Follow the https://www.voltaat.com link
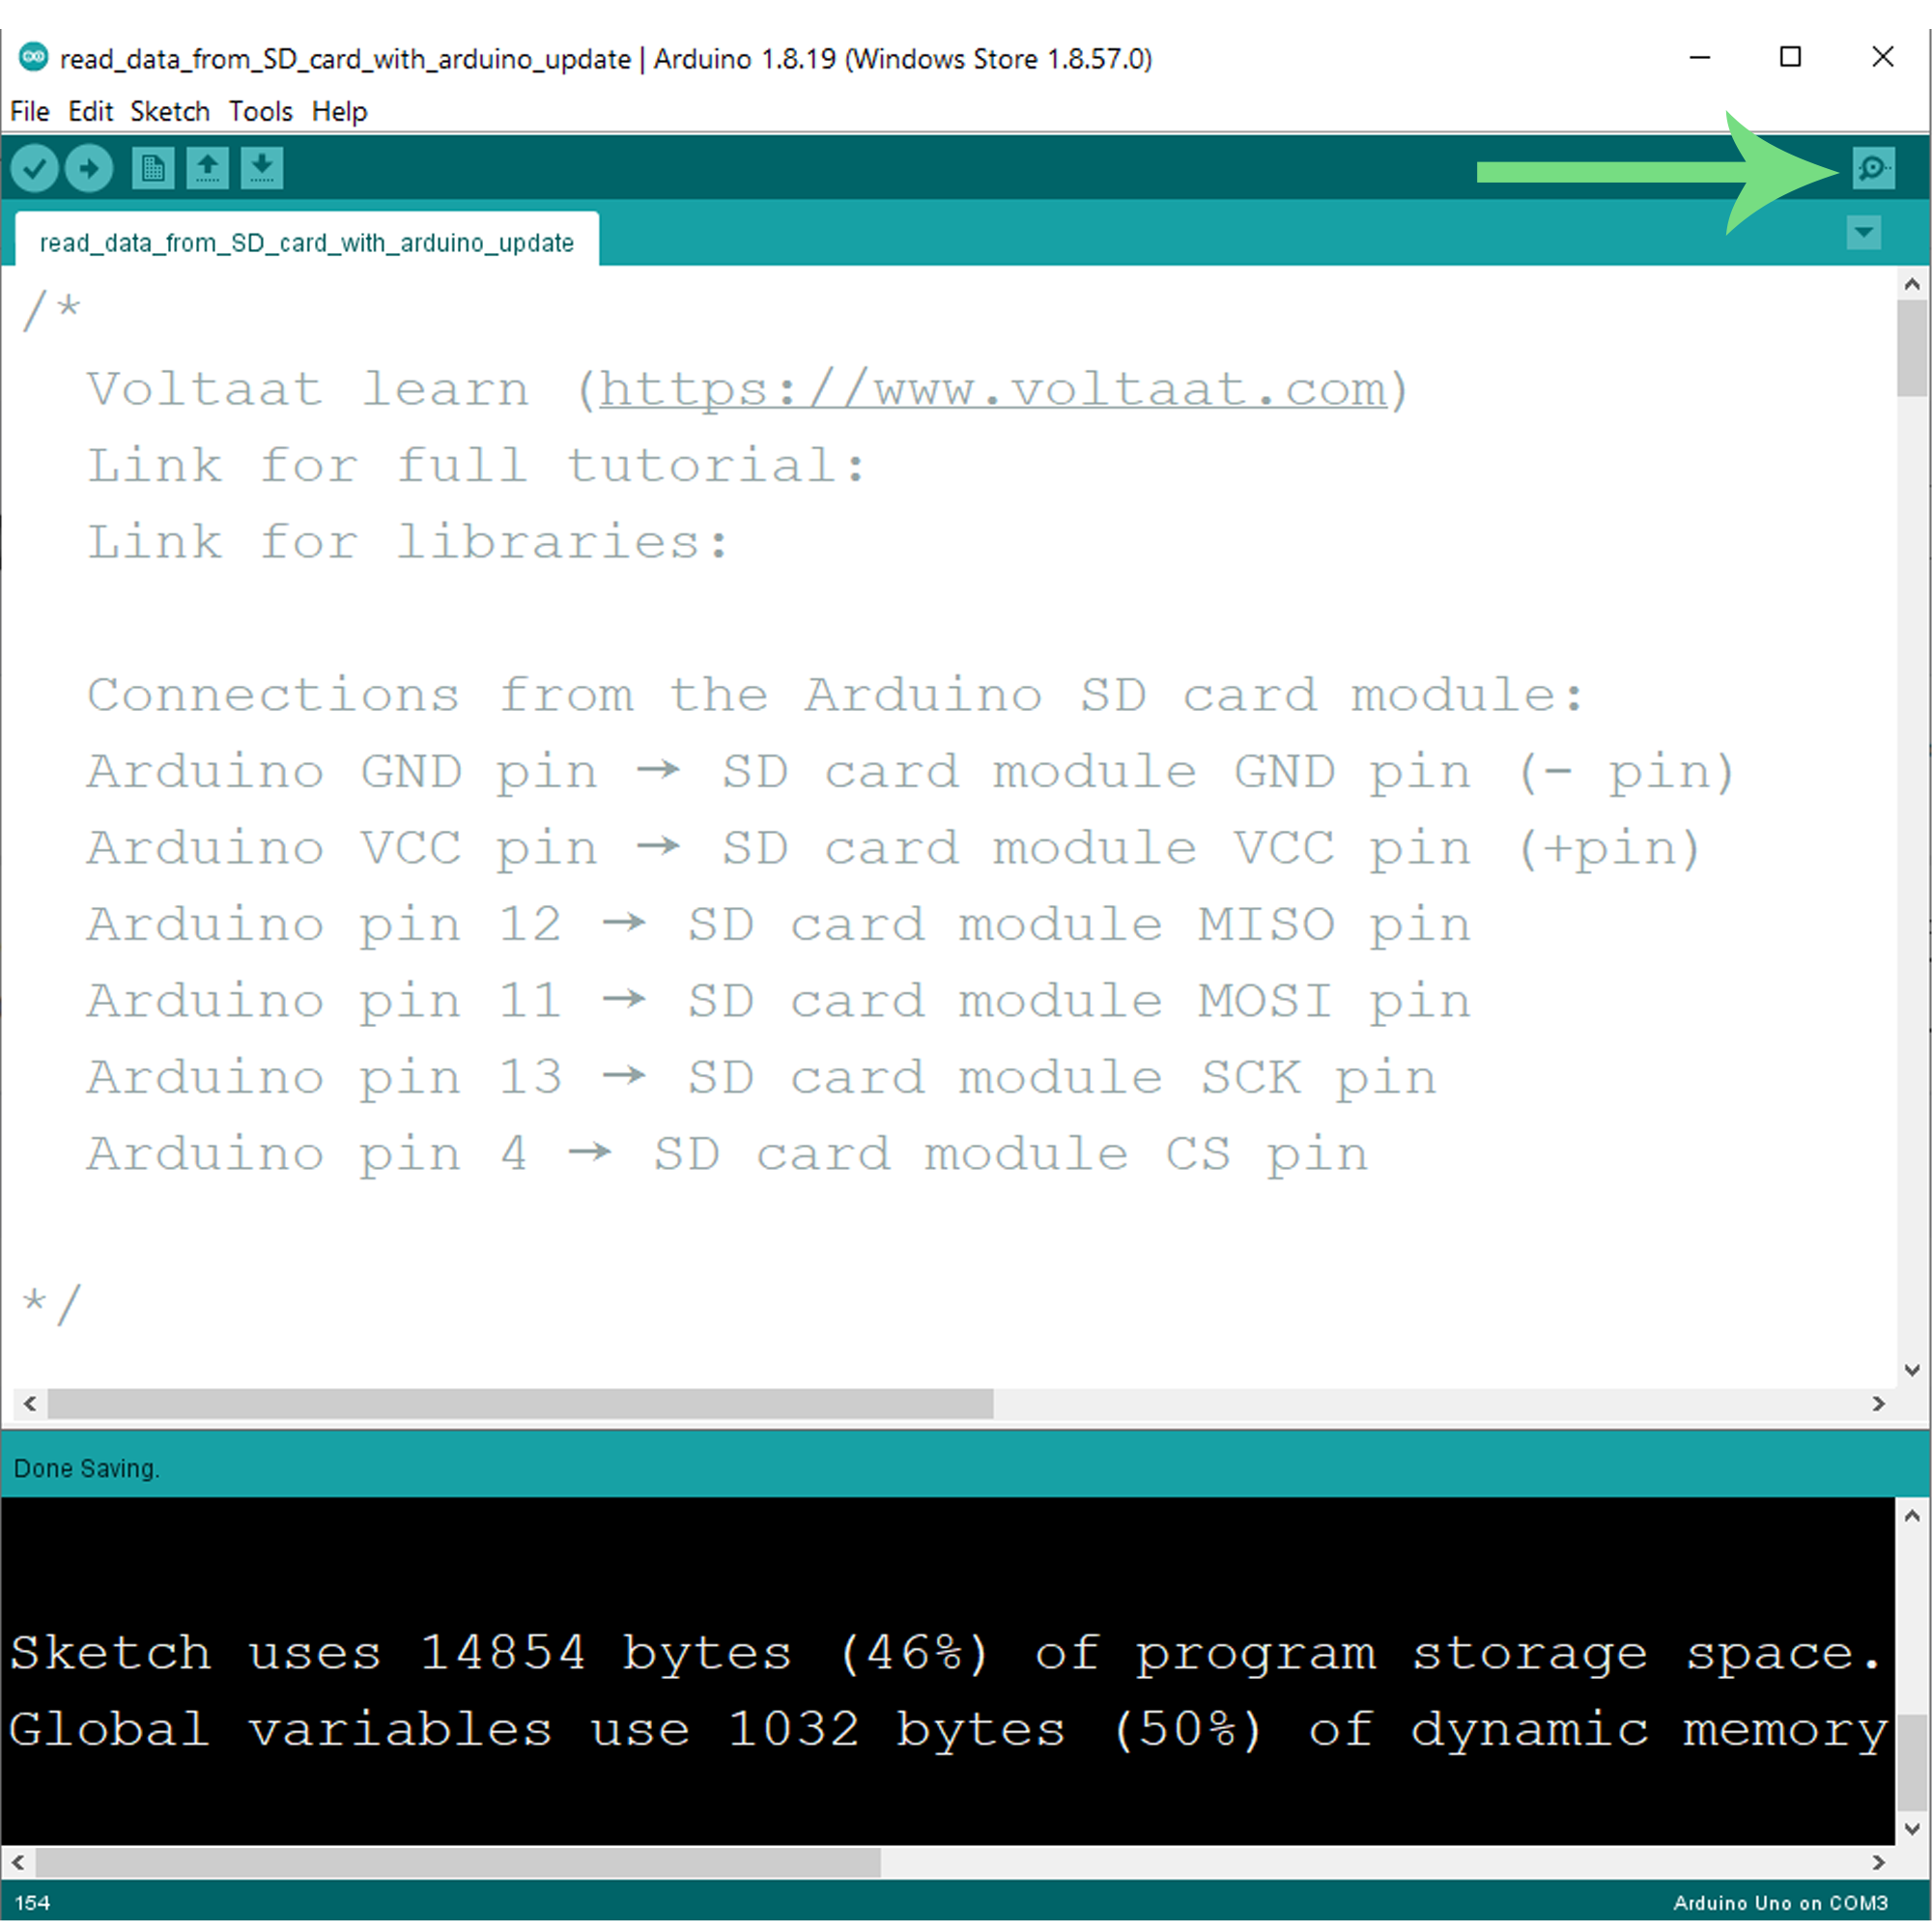This screenshot has width=1932, height=1932. [993, 389]
